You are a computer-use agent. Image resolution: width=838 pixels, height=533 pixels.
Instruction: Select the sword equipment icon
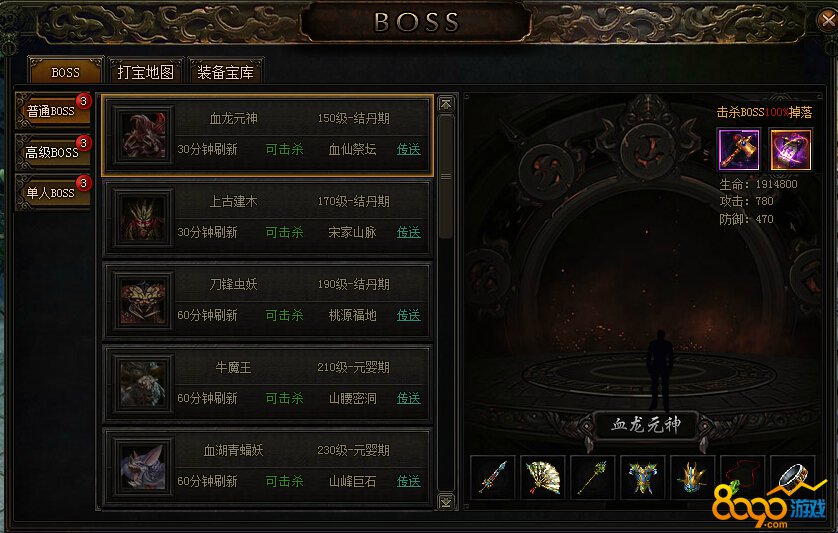coord(493,477)
